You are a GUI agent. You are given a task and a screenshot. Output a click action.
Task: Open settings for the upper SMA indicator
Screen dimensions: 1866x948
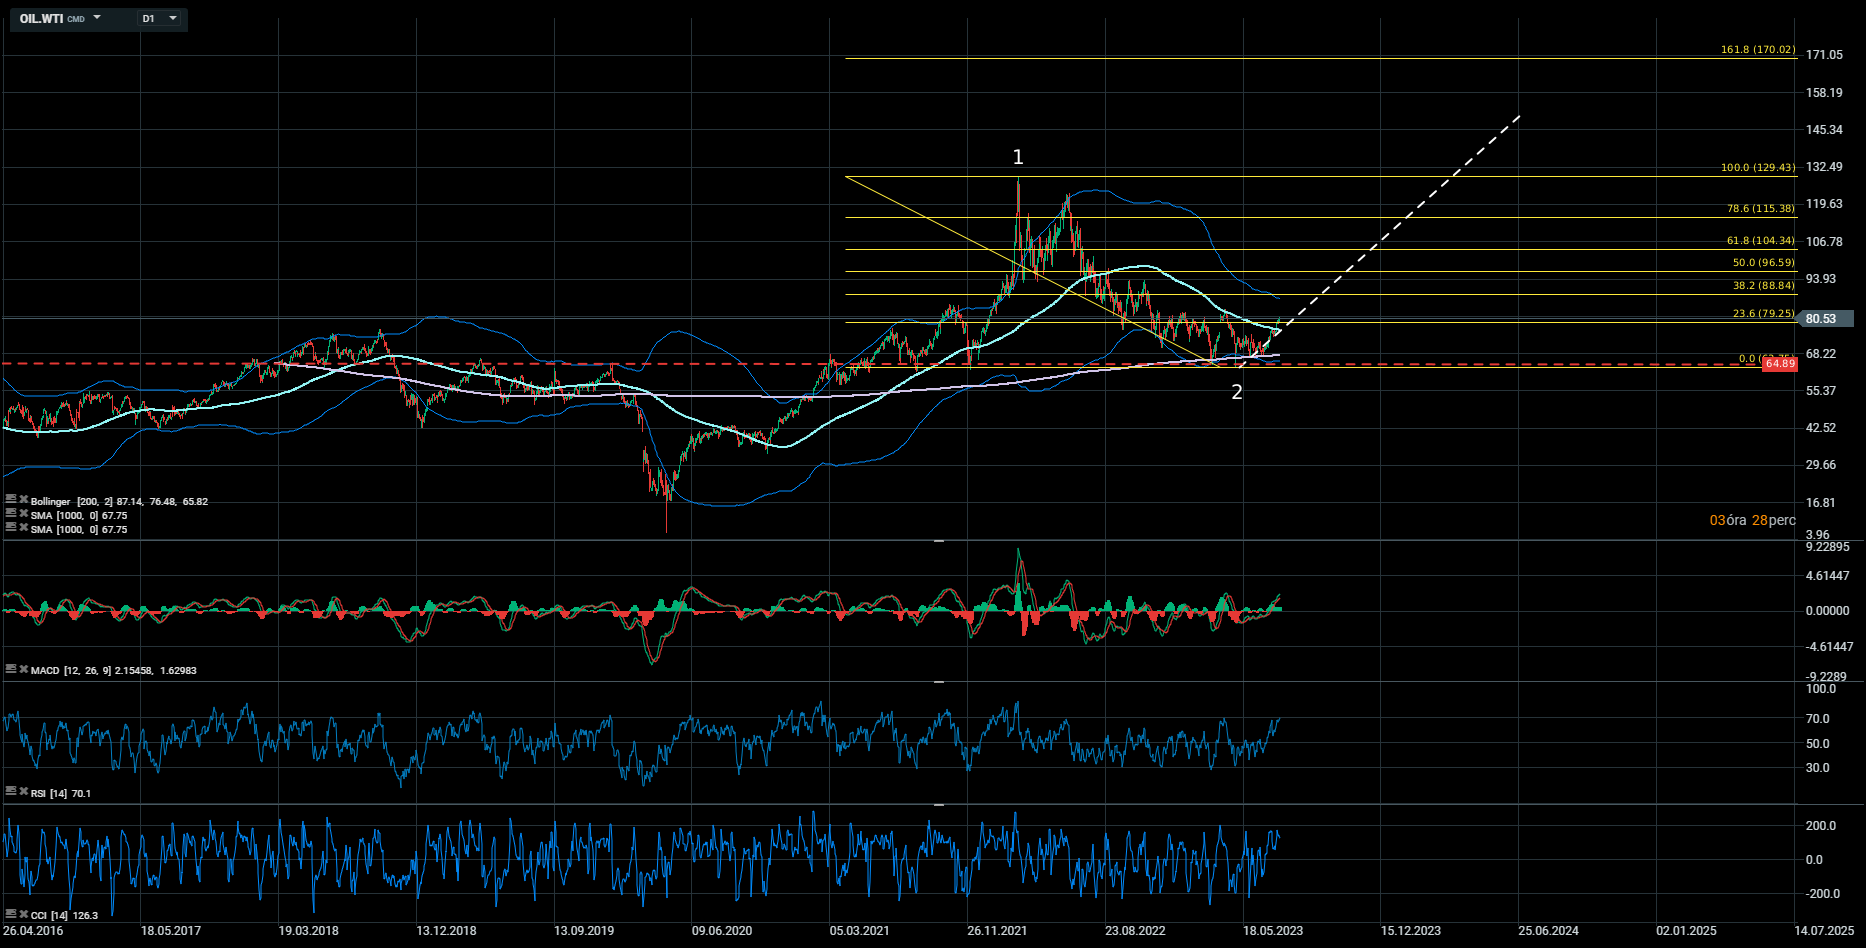pos(11,513)
